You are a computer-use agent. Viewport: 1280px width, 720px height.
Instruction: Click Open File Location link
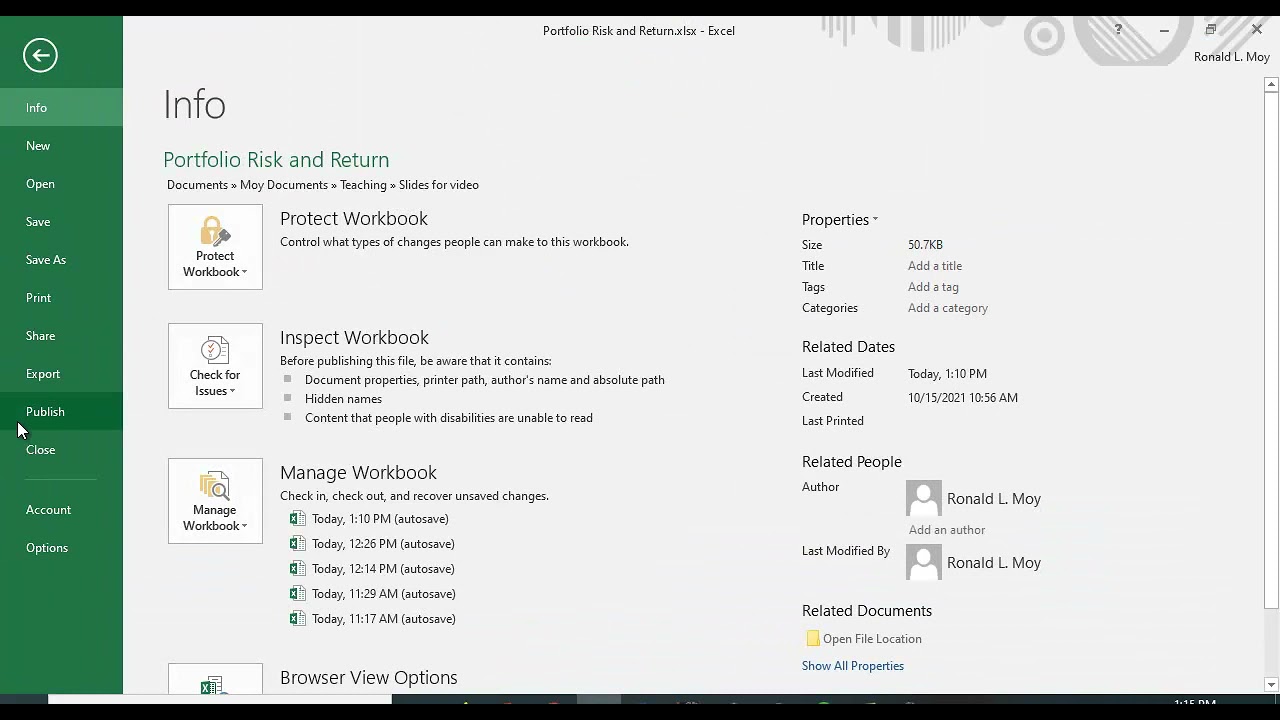[872, 639]
